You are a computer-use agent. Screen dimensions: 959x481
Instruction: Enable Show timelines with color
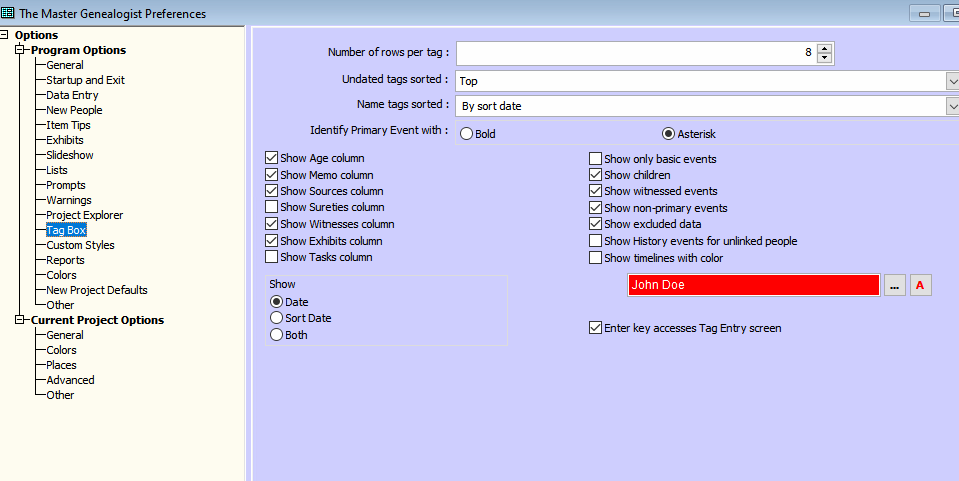point(595,258)
